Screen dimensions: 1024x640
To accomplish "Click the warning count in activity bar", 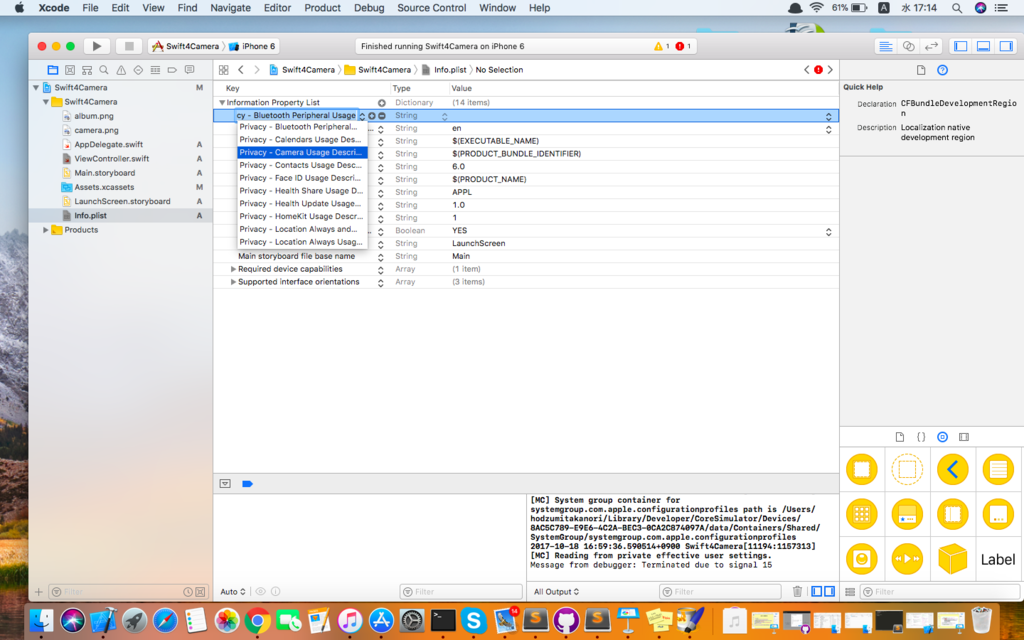I will [662, 46].
